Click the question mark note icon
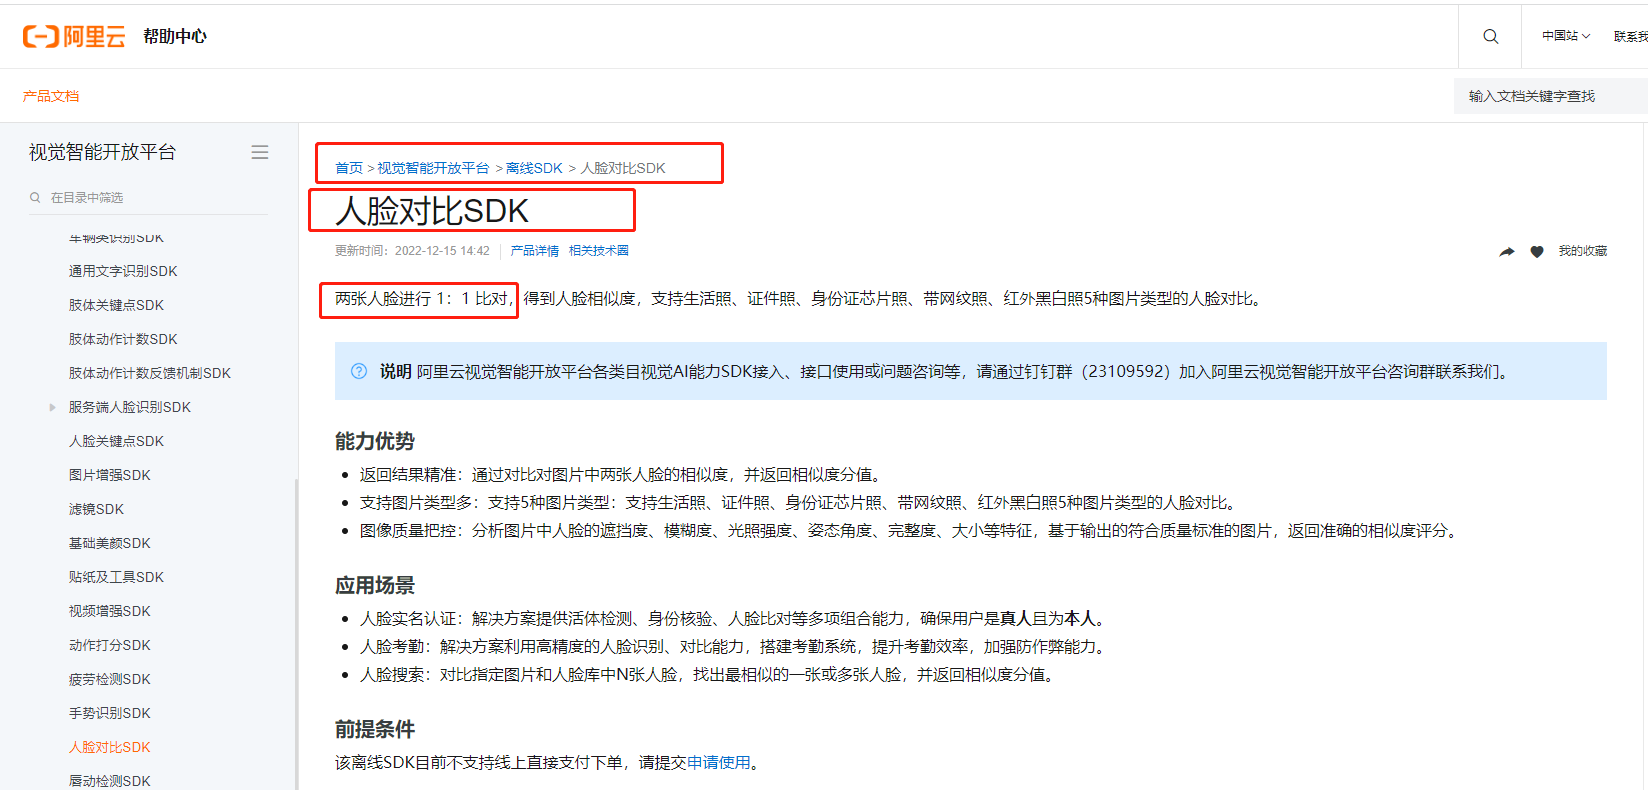 click(x=359, y=371)
